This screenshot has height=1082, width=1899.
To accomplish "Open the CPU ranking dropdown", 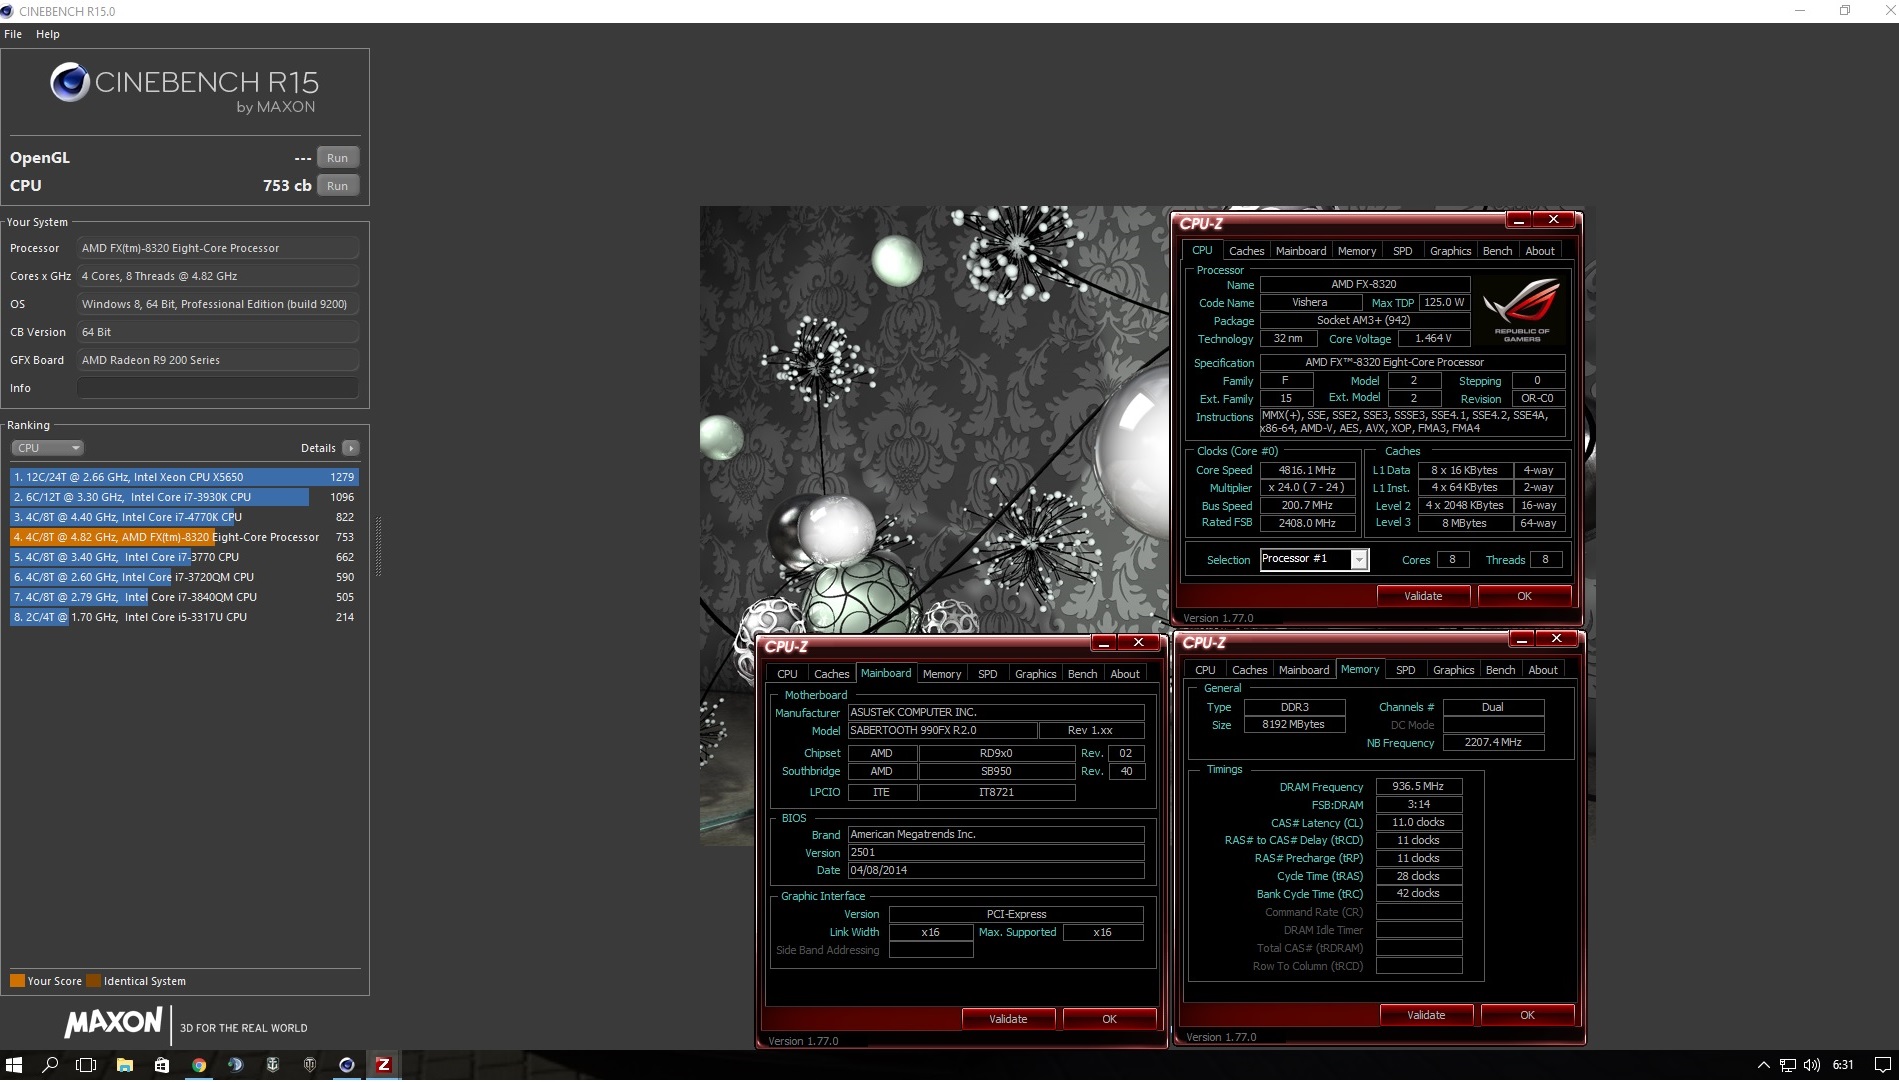I will pyautogui.click(x=47, y=448).
